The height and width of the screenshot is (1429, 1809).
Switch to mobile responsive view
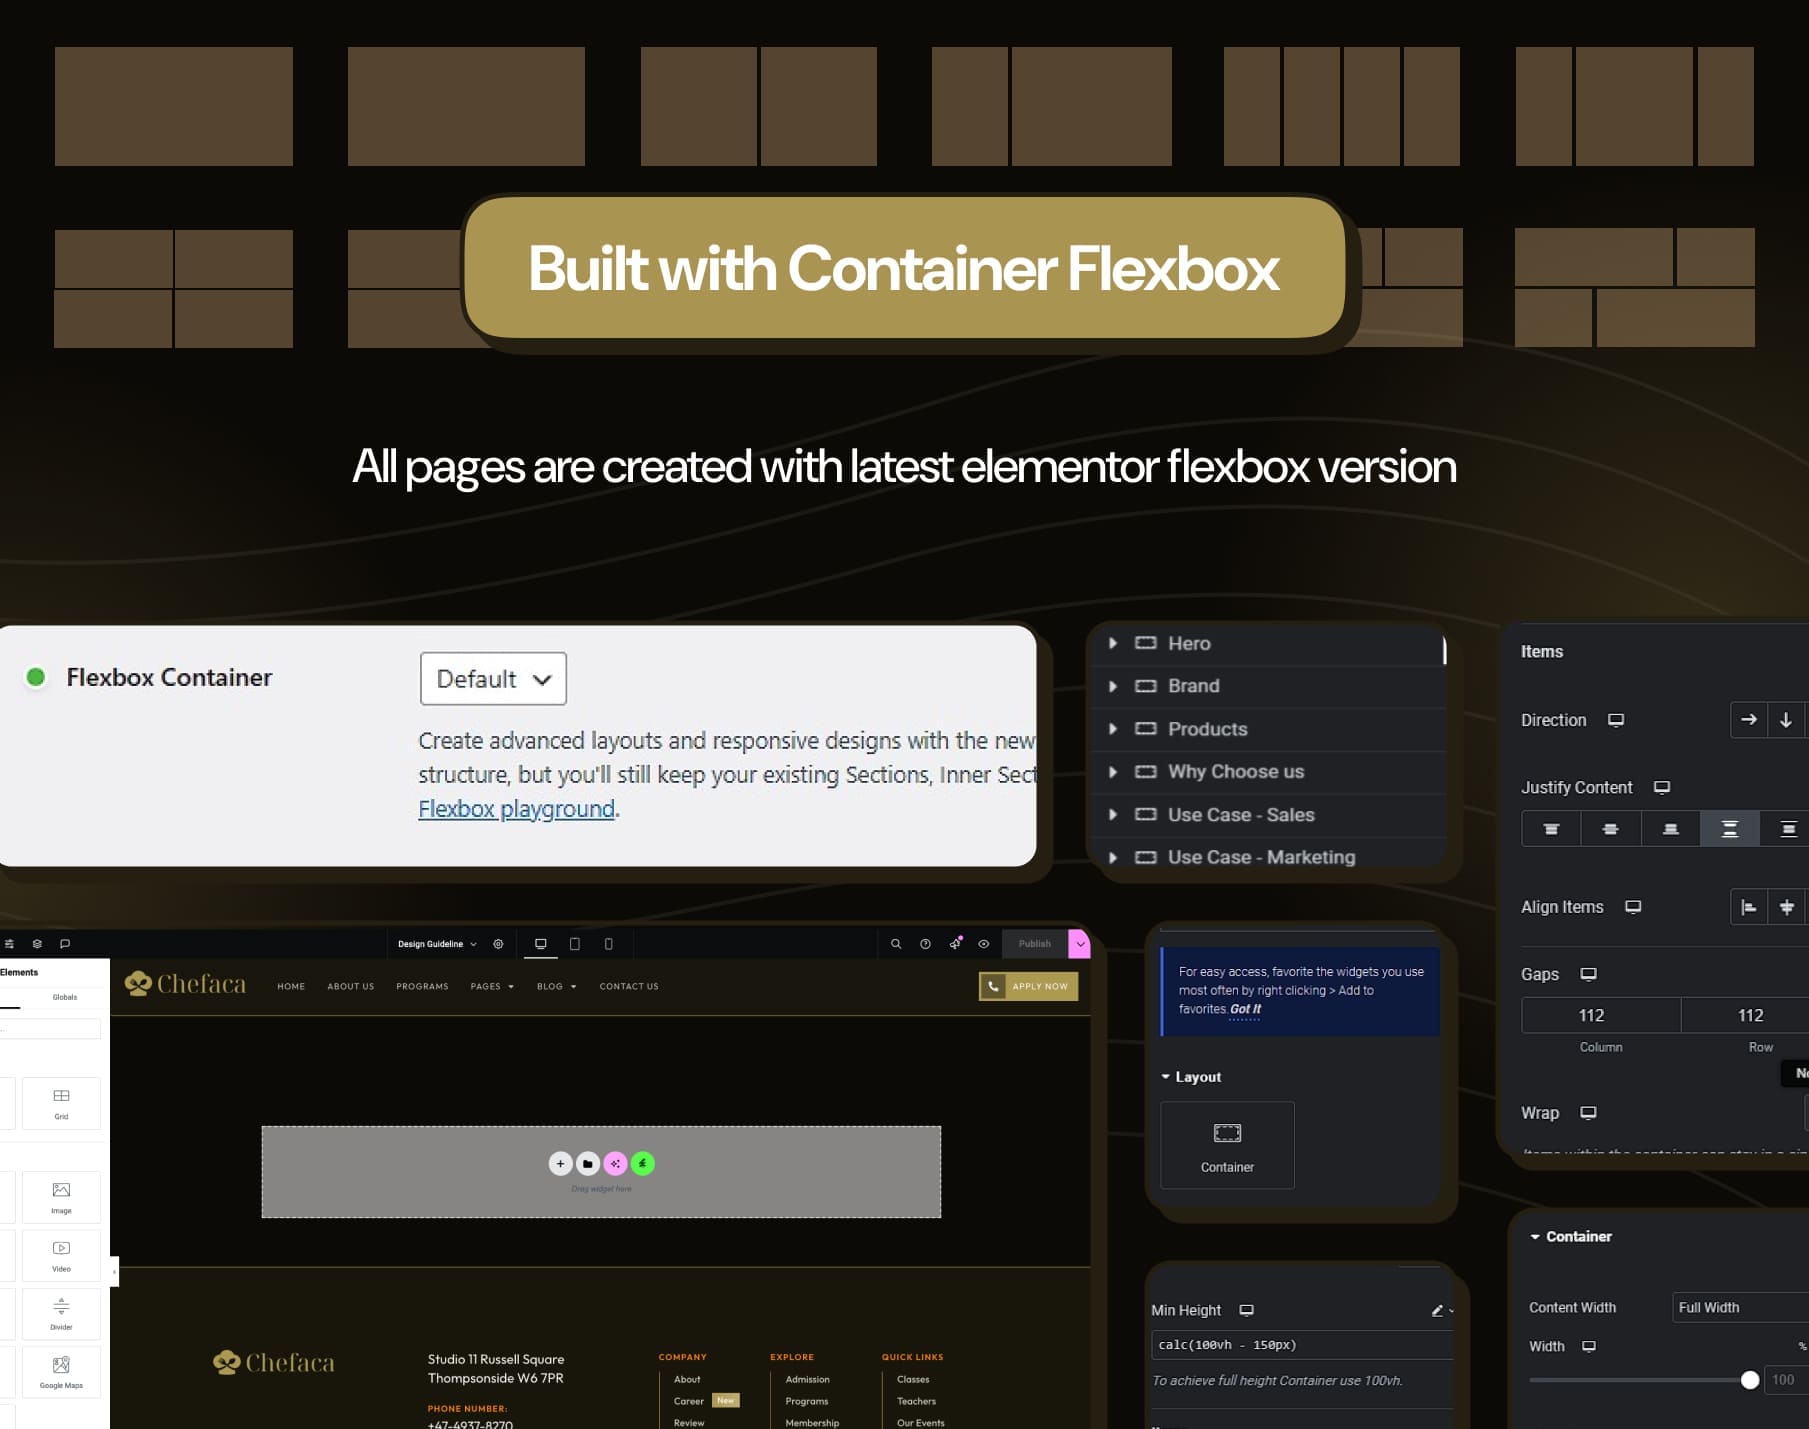(x=609, y=944)
